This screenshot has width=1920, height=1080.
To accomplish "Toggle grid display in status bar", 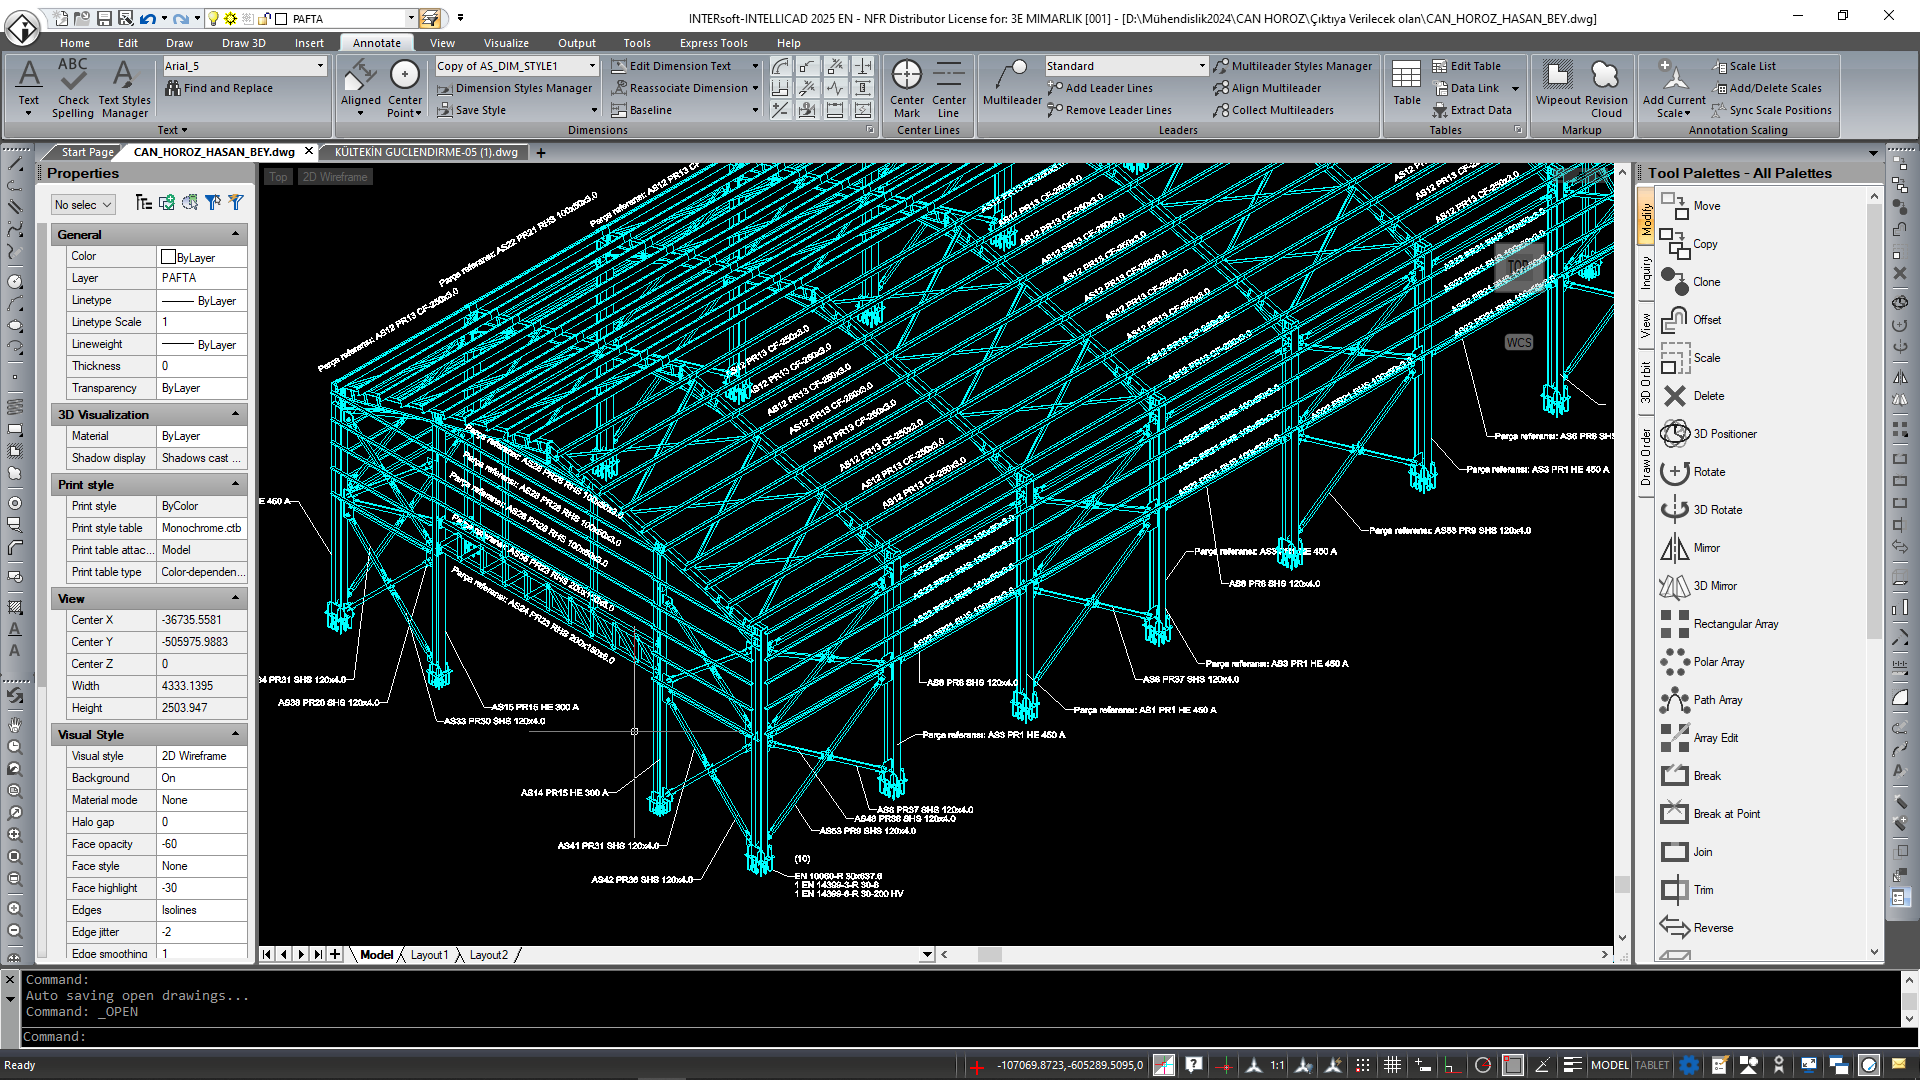I will (x=1392, y=1065).
